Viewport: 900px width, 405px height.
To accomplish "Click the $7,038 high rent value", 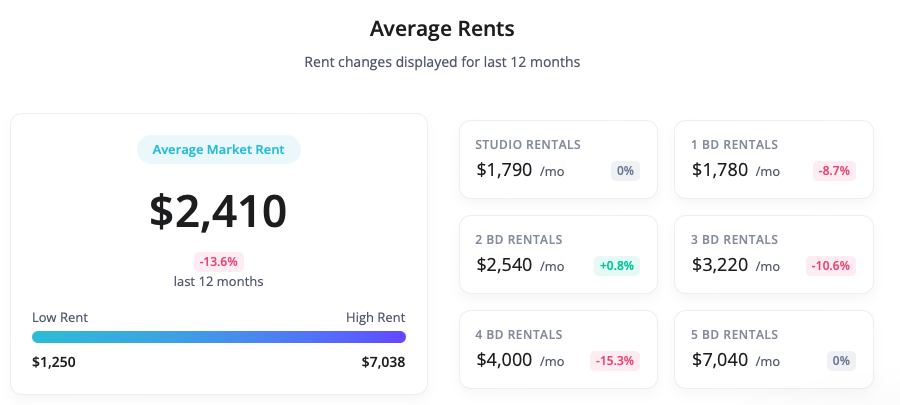I will click(383, 362).
